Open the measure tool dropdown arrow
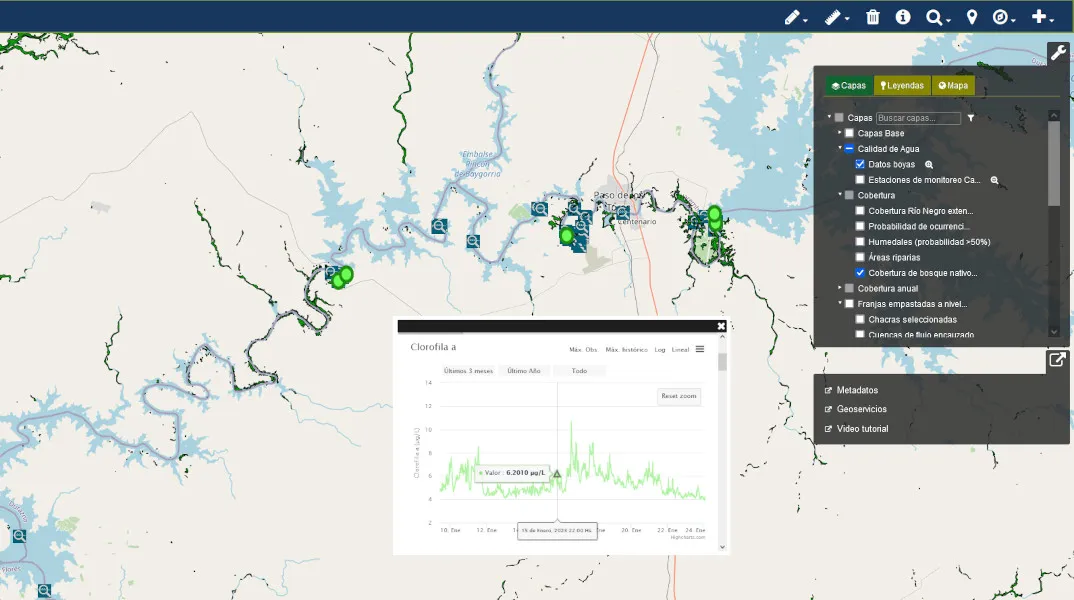Screen dimensions: 1074x600 tap(847, 20)
